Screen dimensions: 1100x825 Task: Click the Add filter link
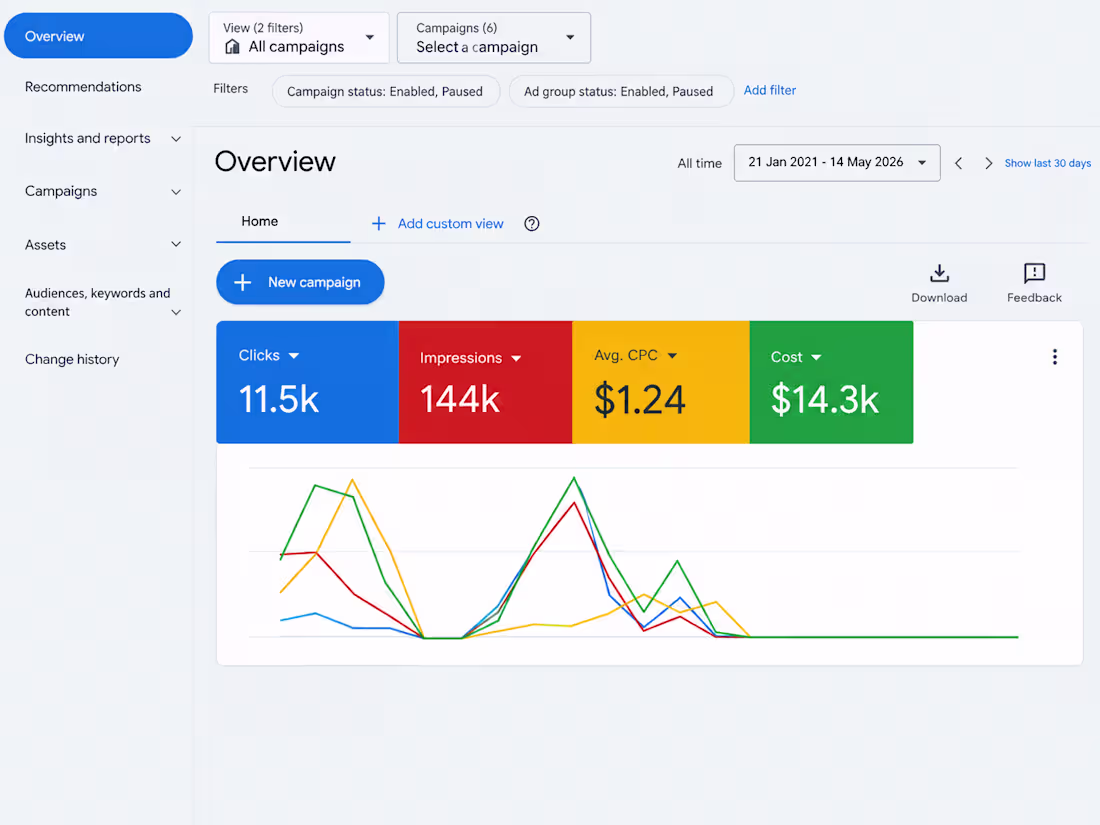pyautogui.click(x=770, y=90)
